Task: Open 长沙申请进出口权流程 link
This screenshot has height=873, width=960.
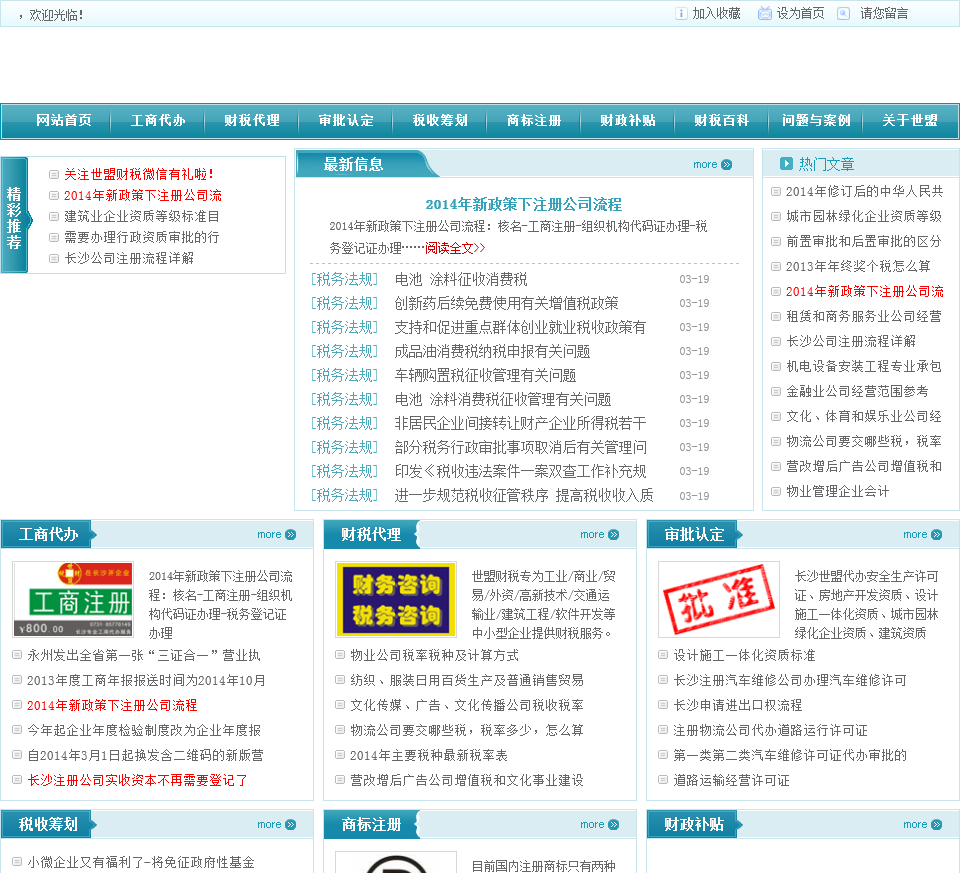Action: tap(738, 705)
